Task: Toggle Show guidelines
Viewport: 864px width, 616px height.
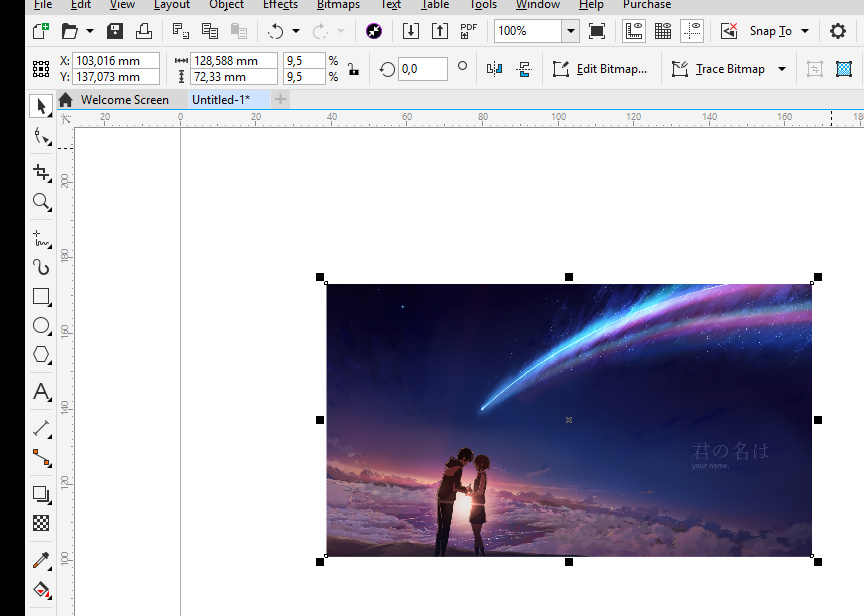Action: (692, 31)
